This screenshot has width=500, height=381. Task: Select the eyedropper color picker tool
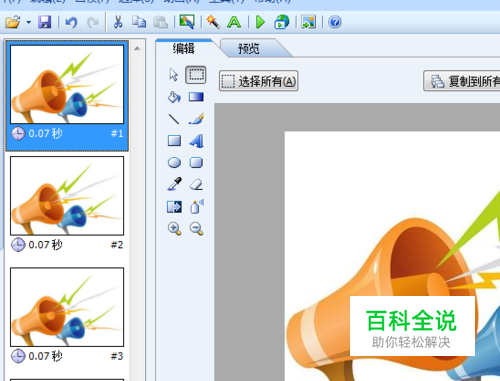click(174, 184)
